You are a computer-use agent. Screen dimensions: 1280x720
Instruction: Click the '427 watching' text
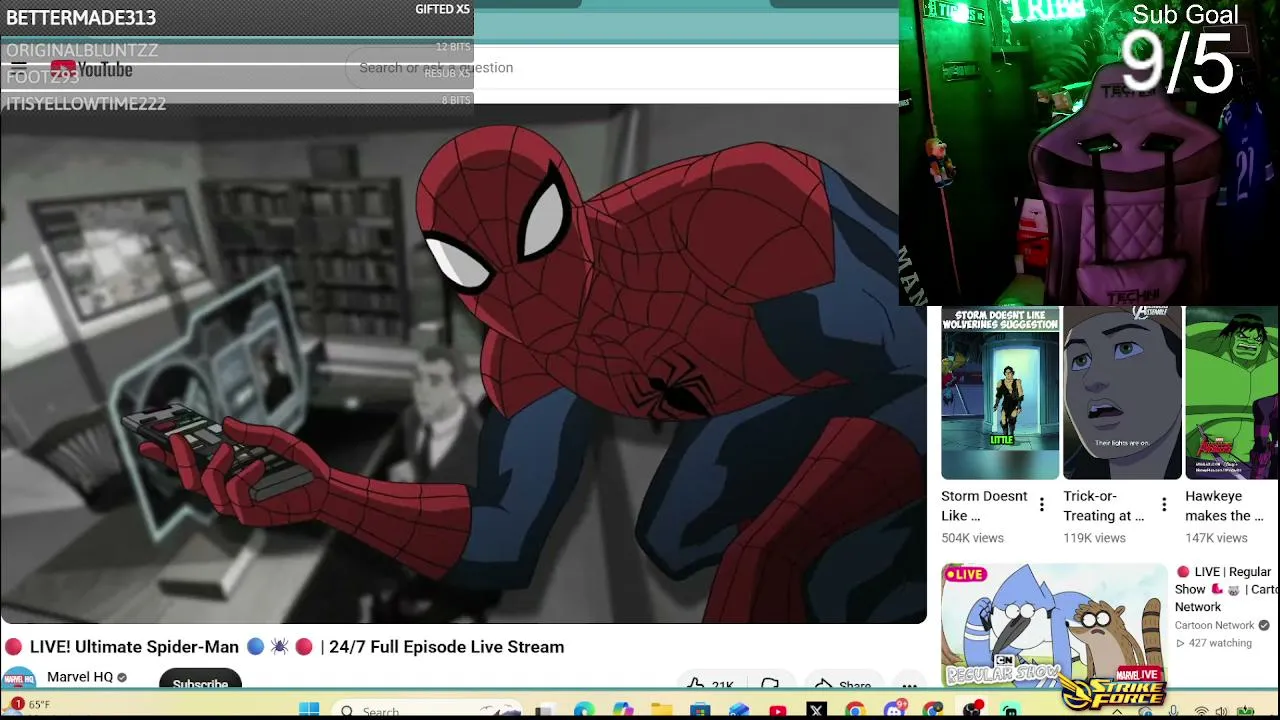[1220, 643]
